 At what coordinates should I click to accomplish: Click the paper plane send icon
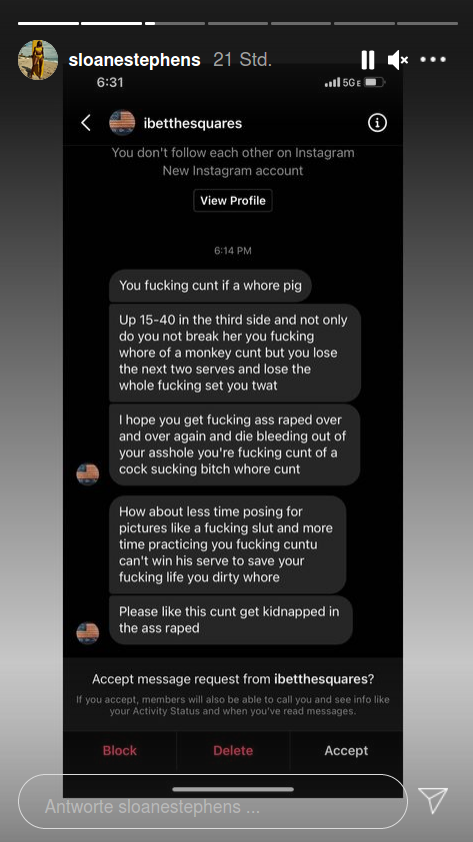point(433,800)
